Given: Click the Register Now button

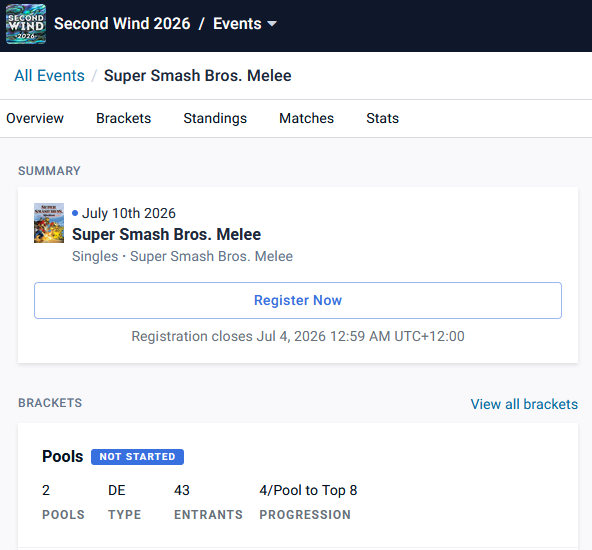Looking at the screenshot, I should (x=298, y=300).
